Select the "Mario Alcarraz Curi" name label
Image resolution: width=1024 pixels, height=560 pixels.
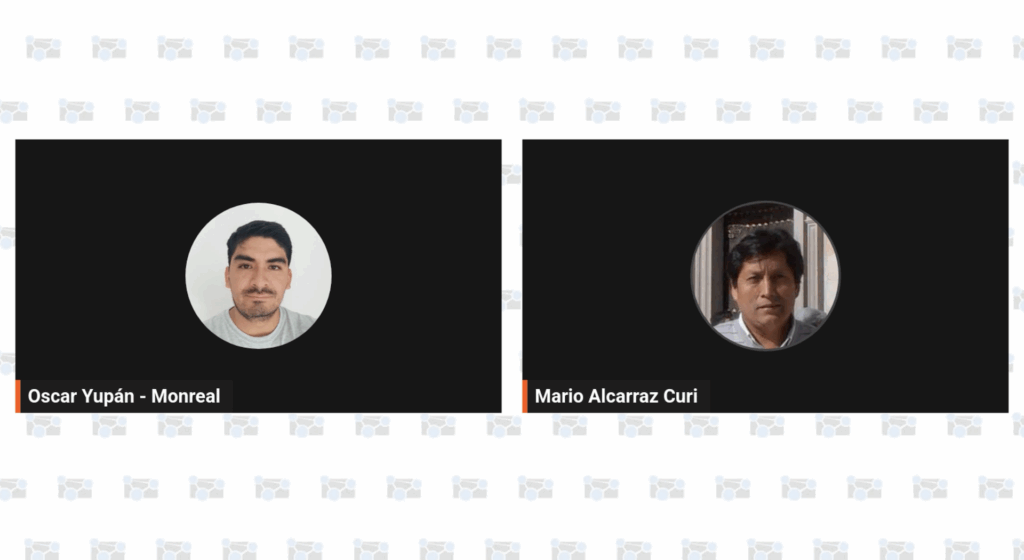tap(616, 396)
